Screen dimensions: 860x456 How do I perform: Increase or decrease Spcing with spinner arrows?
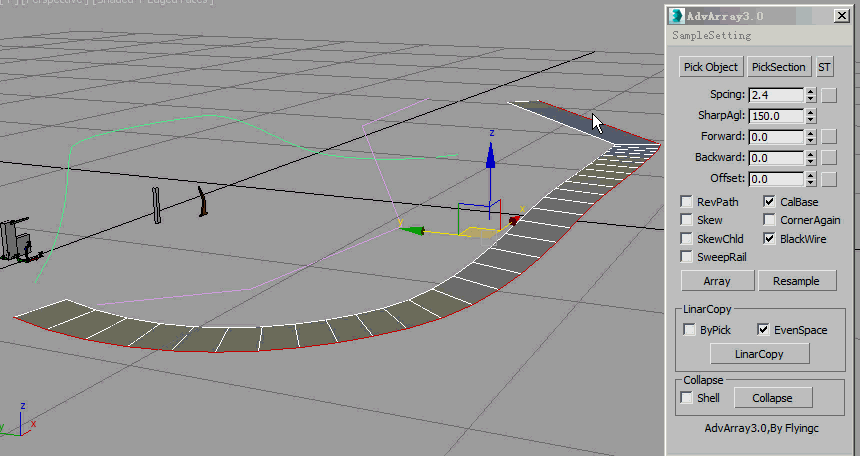(x=810, y=95)
